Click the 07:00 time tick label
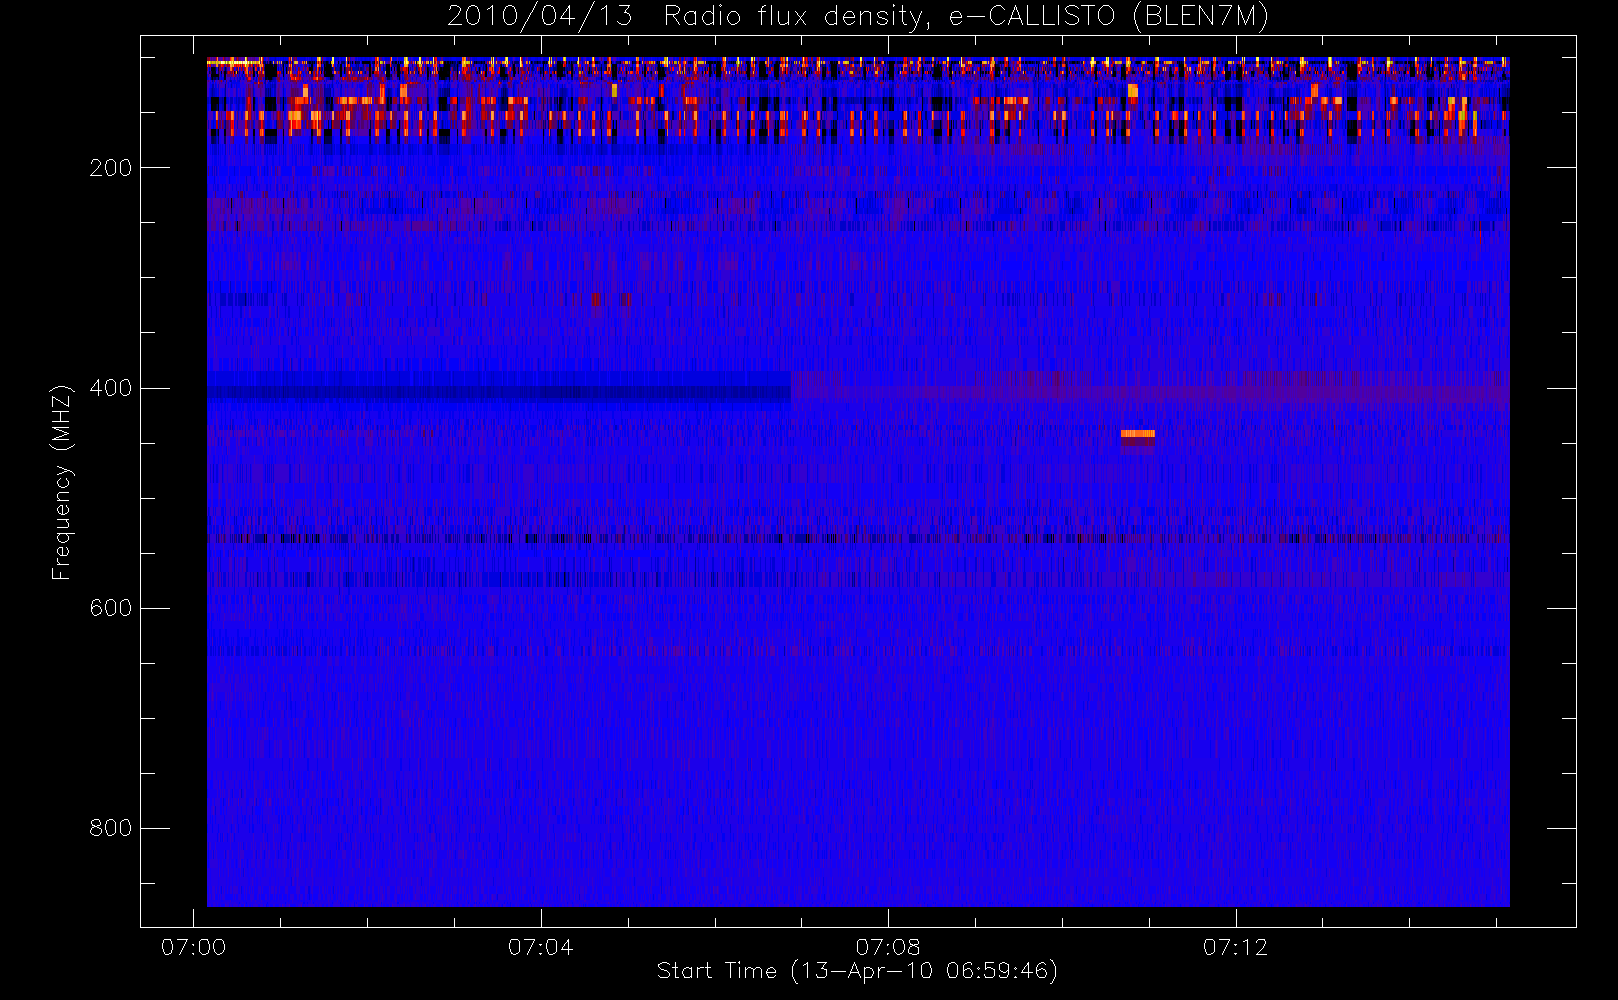Image resolution: width=1618 pixels, height=1000 pixels. click(x=193, y=947)
